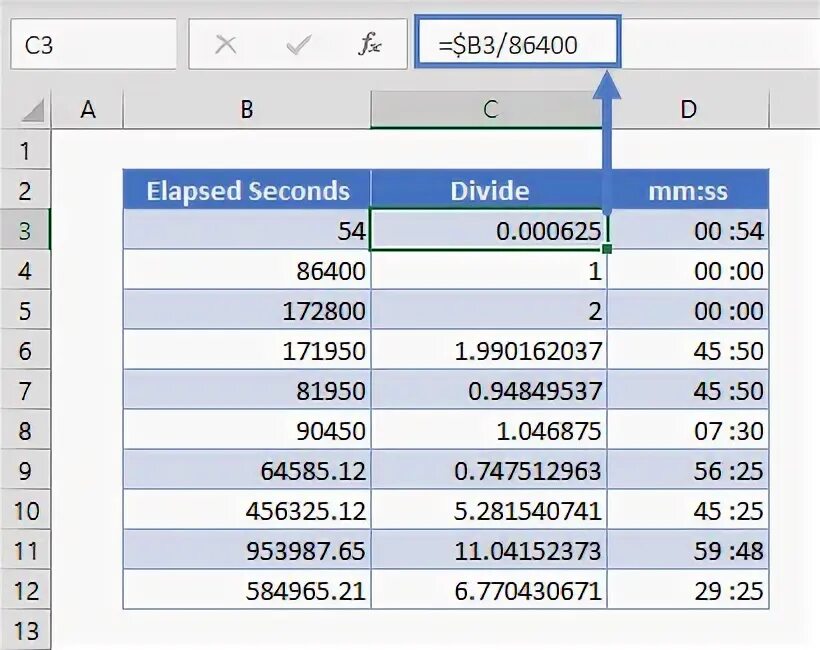Select the cell containing 64585.12
Viewport: 820px width, 650px height.
point(247,470)
